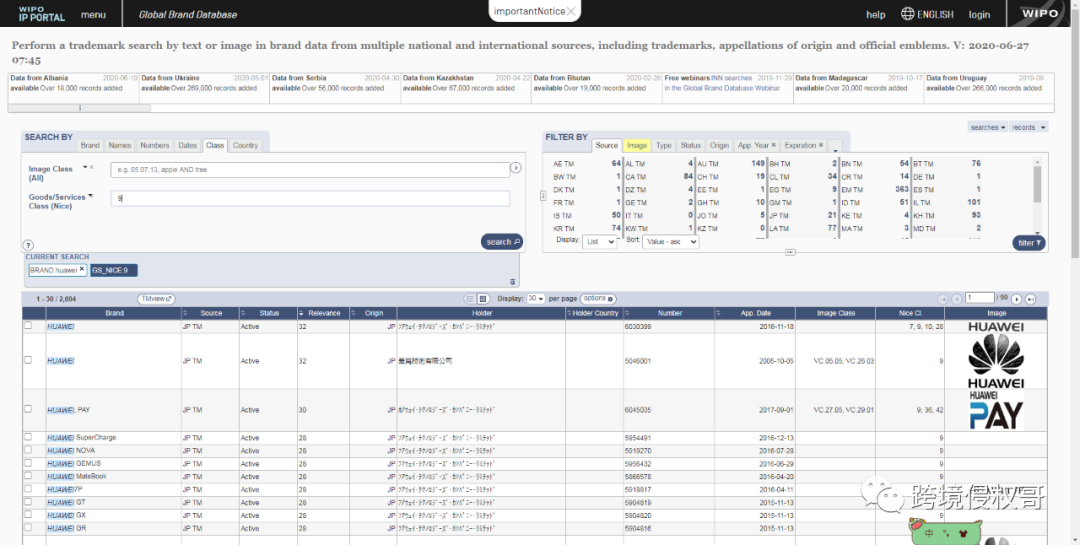Sort table by Relevance column
1080x545 pixels.
[x=324, y=313]
